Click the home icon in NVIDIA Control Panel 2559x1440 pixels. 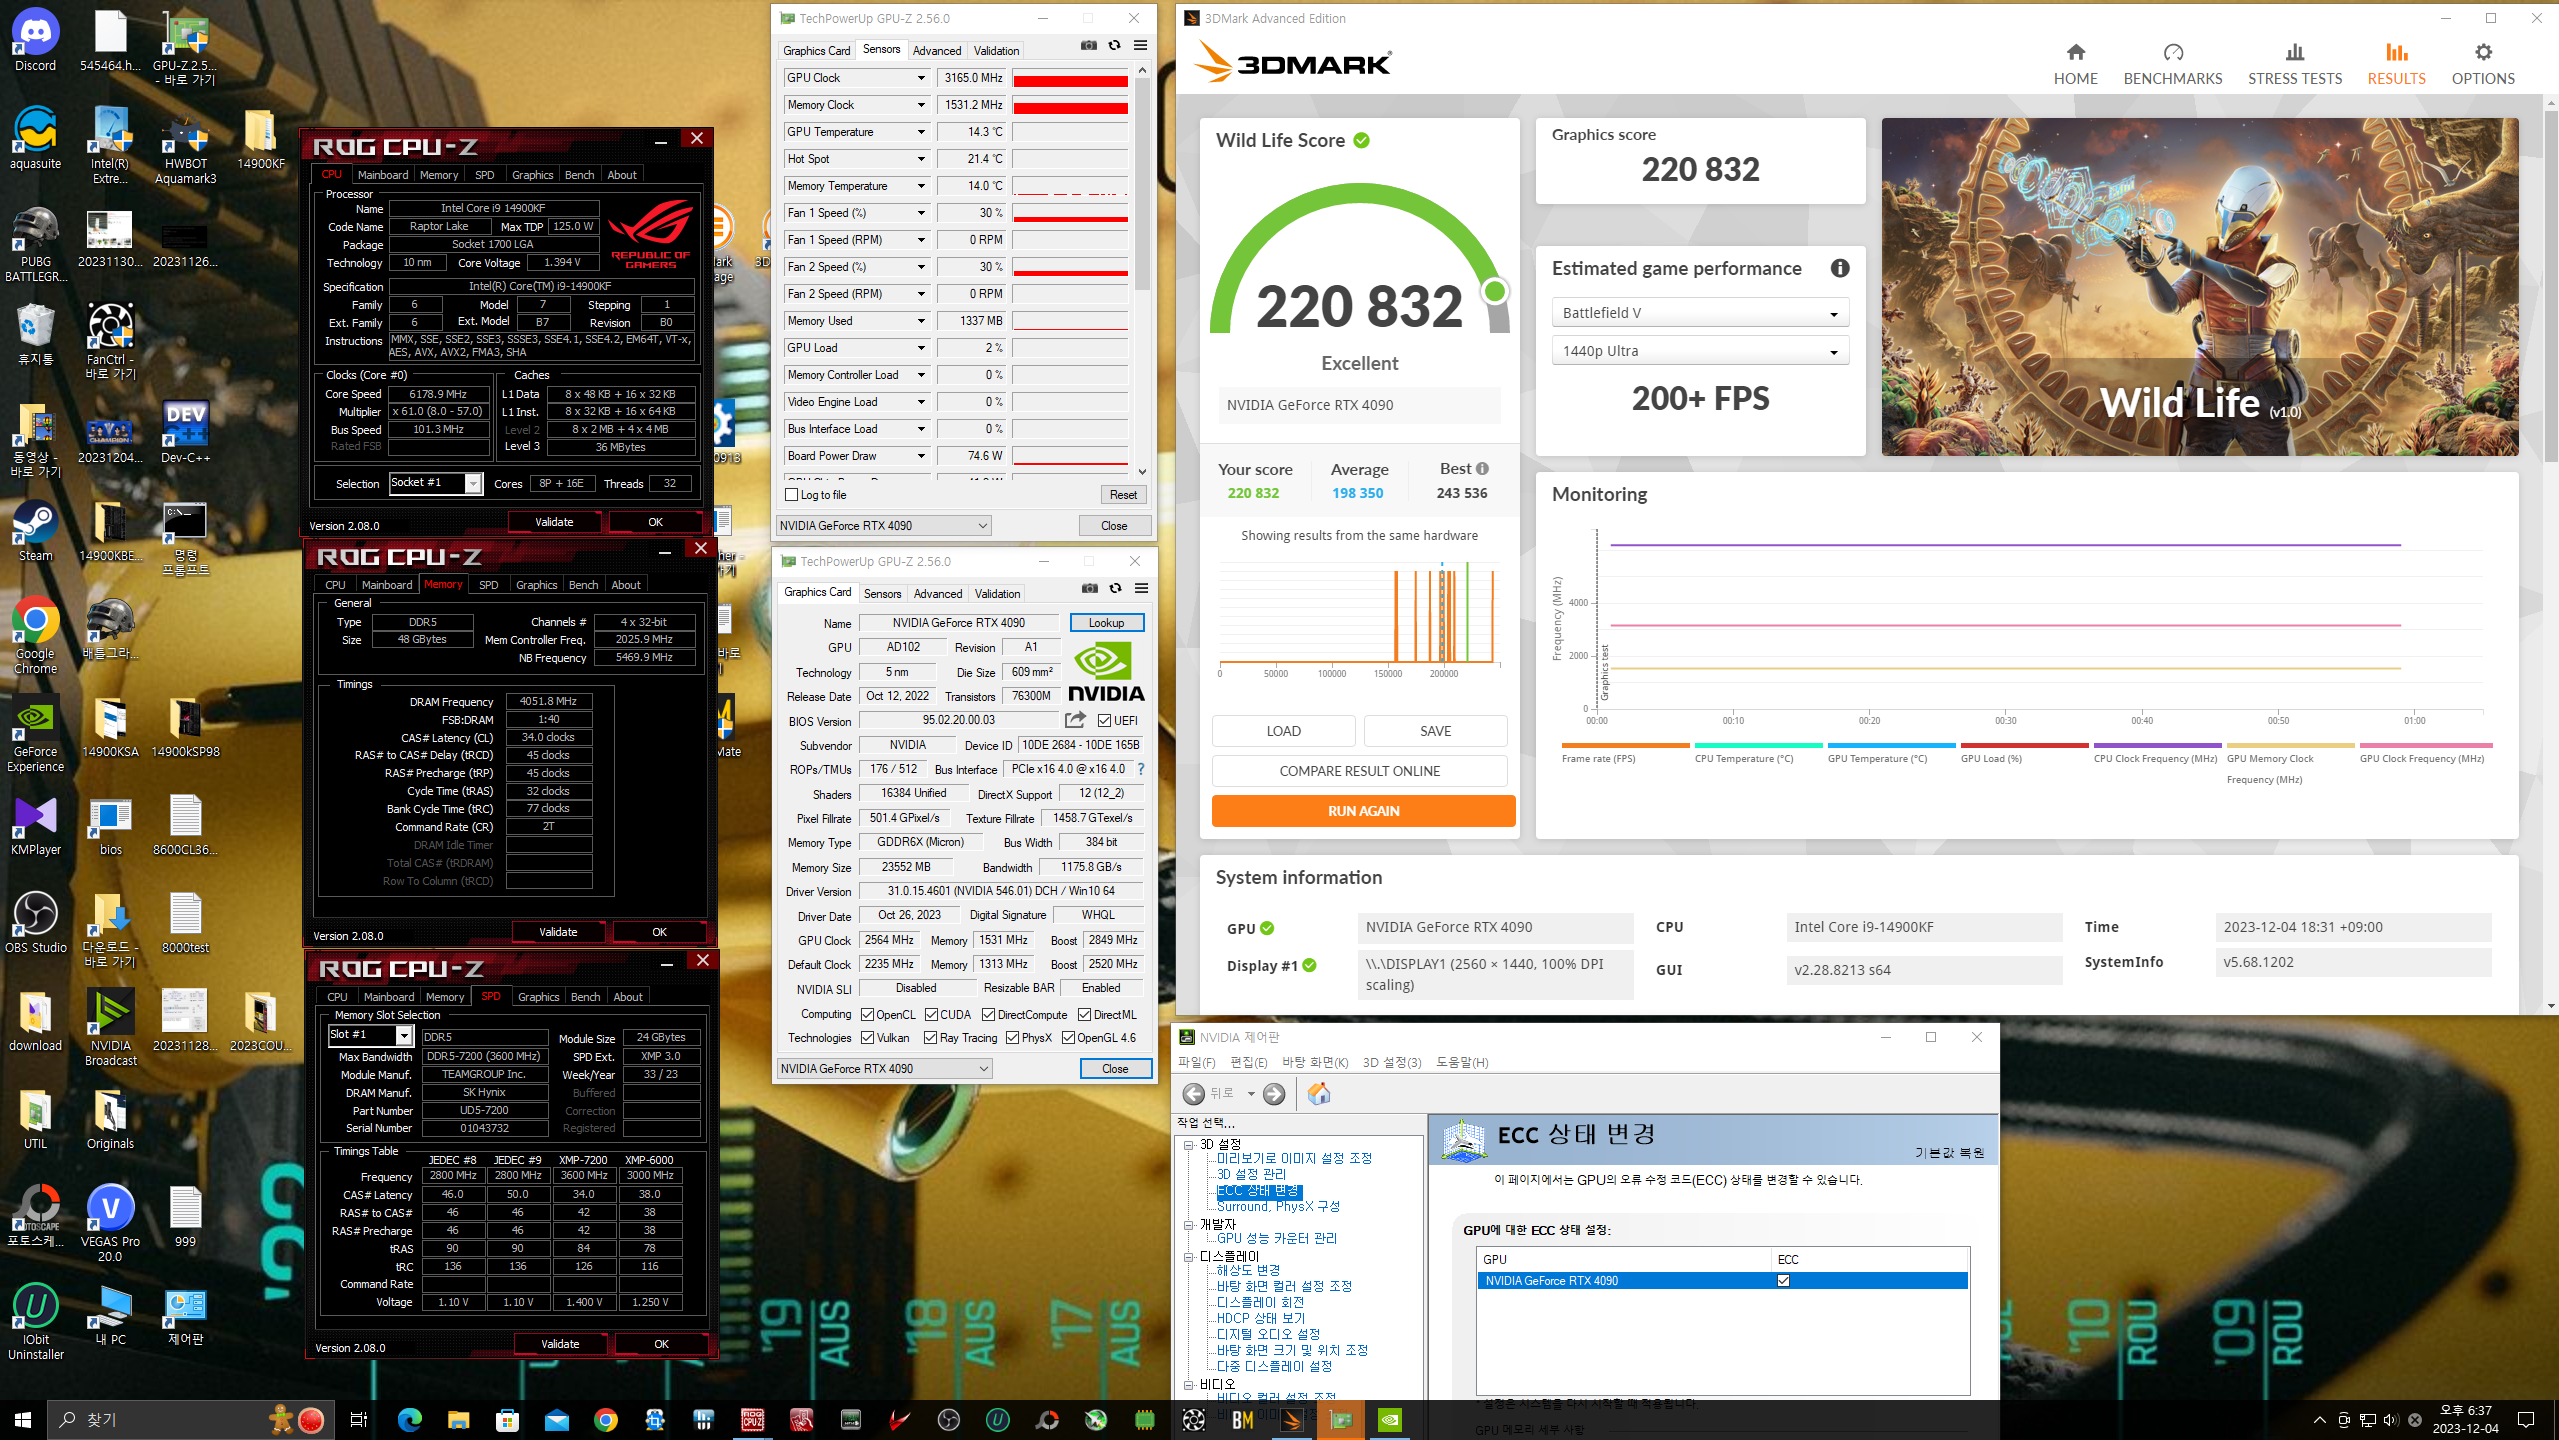point(1319,1094)
